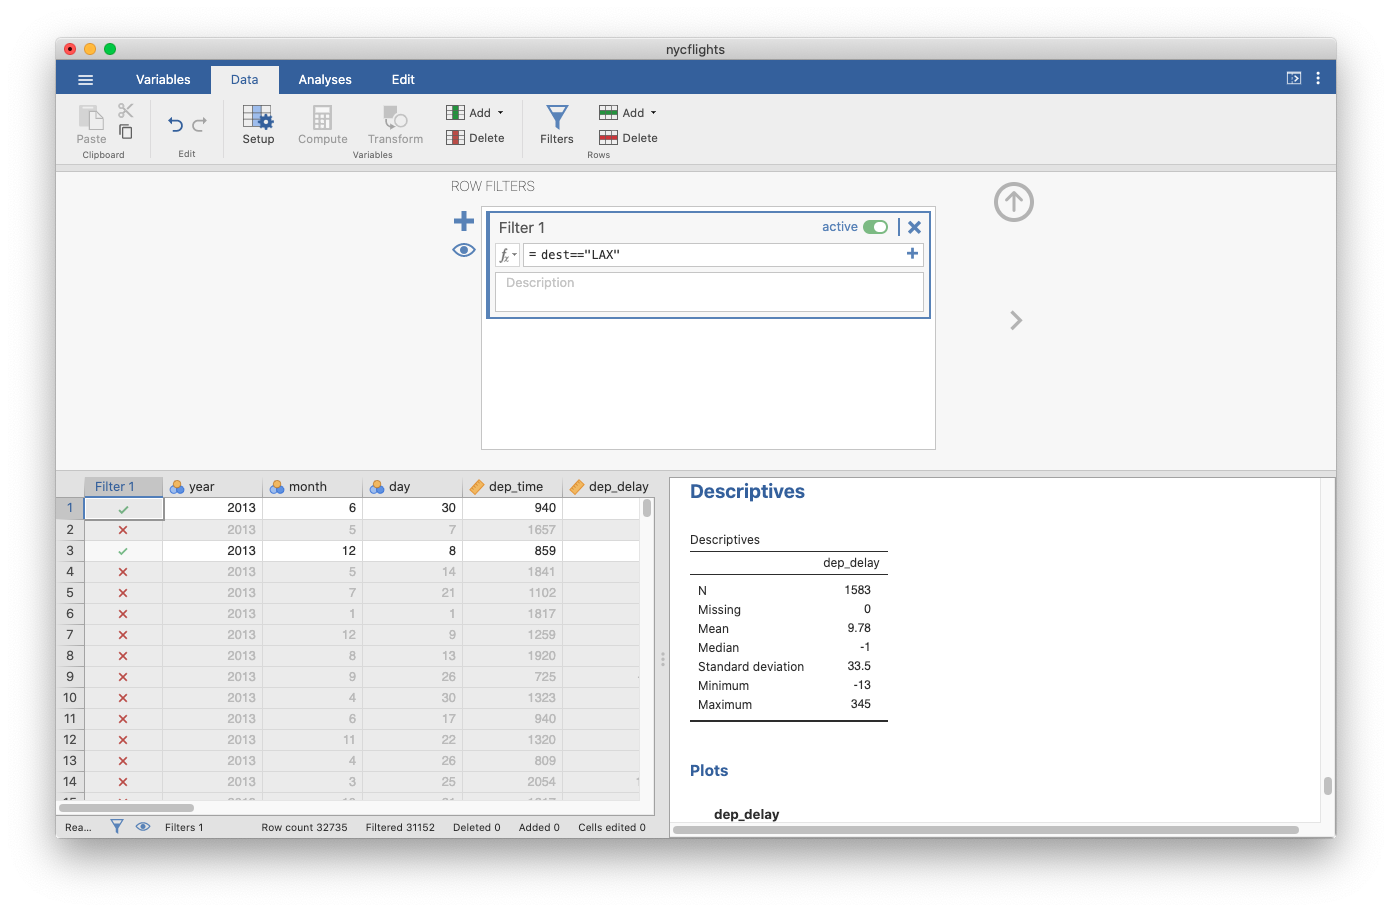
Task: Open the fx function dropdown in Filter 1
Action: tap(506, 254)
